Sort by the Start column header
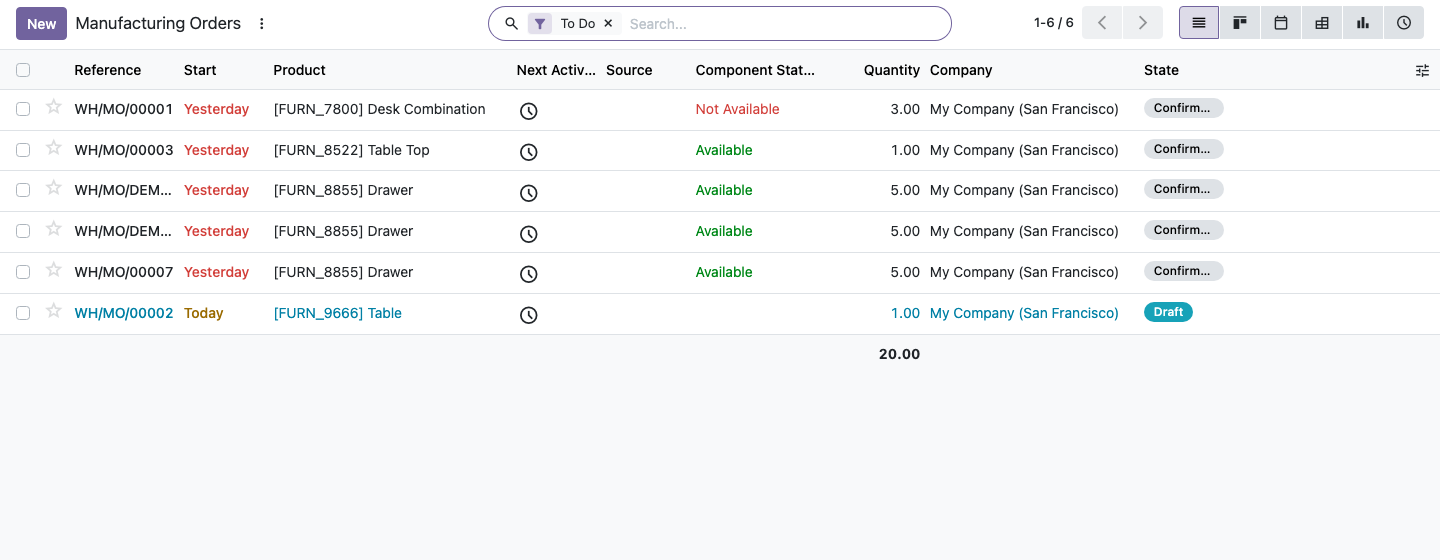 pos(200,70)
